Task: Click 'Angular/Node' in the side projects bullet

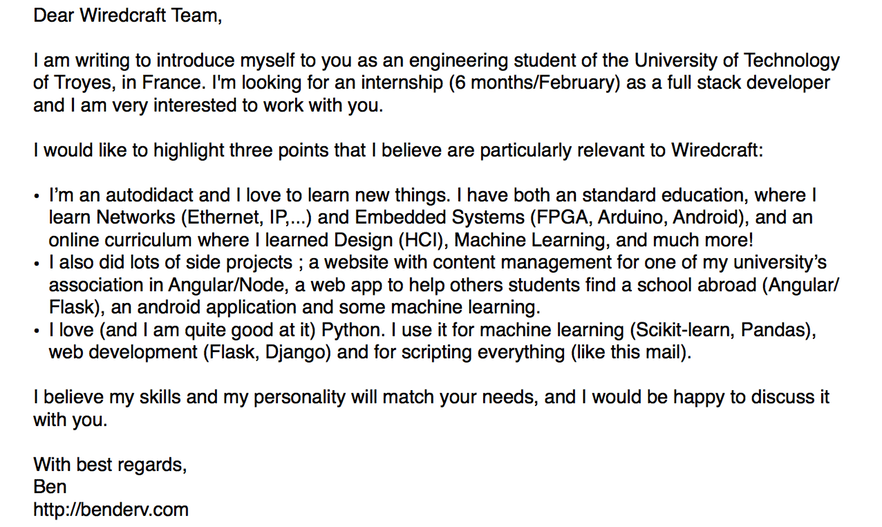Action: click(228, 285)
